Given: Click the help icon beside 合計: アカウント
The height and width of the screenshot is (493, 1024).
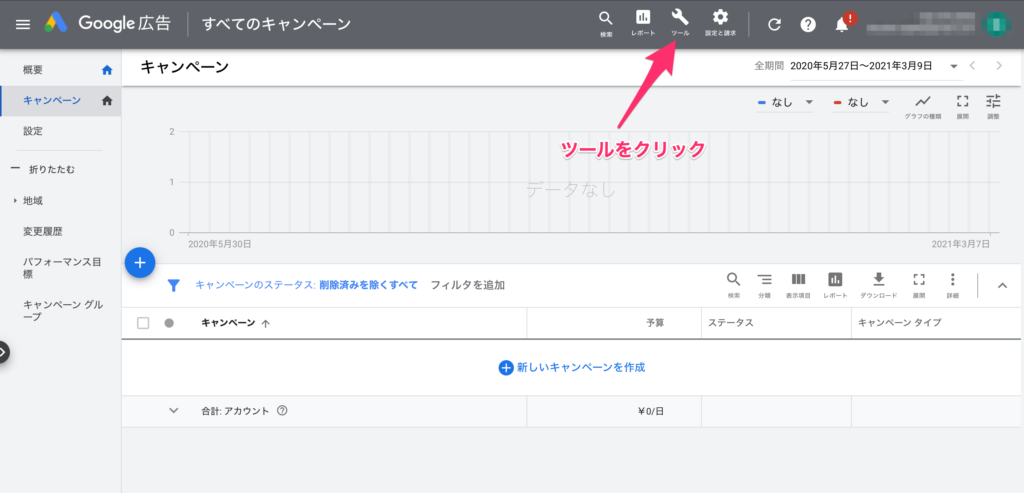Looking at the screenshot, I should tap(282, 411).
